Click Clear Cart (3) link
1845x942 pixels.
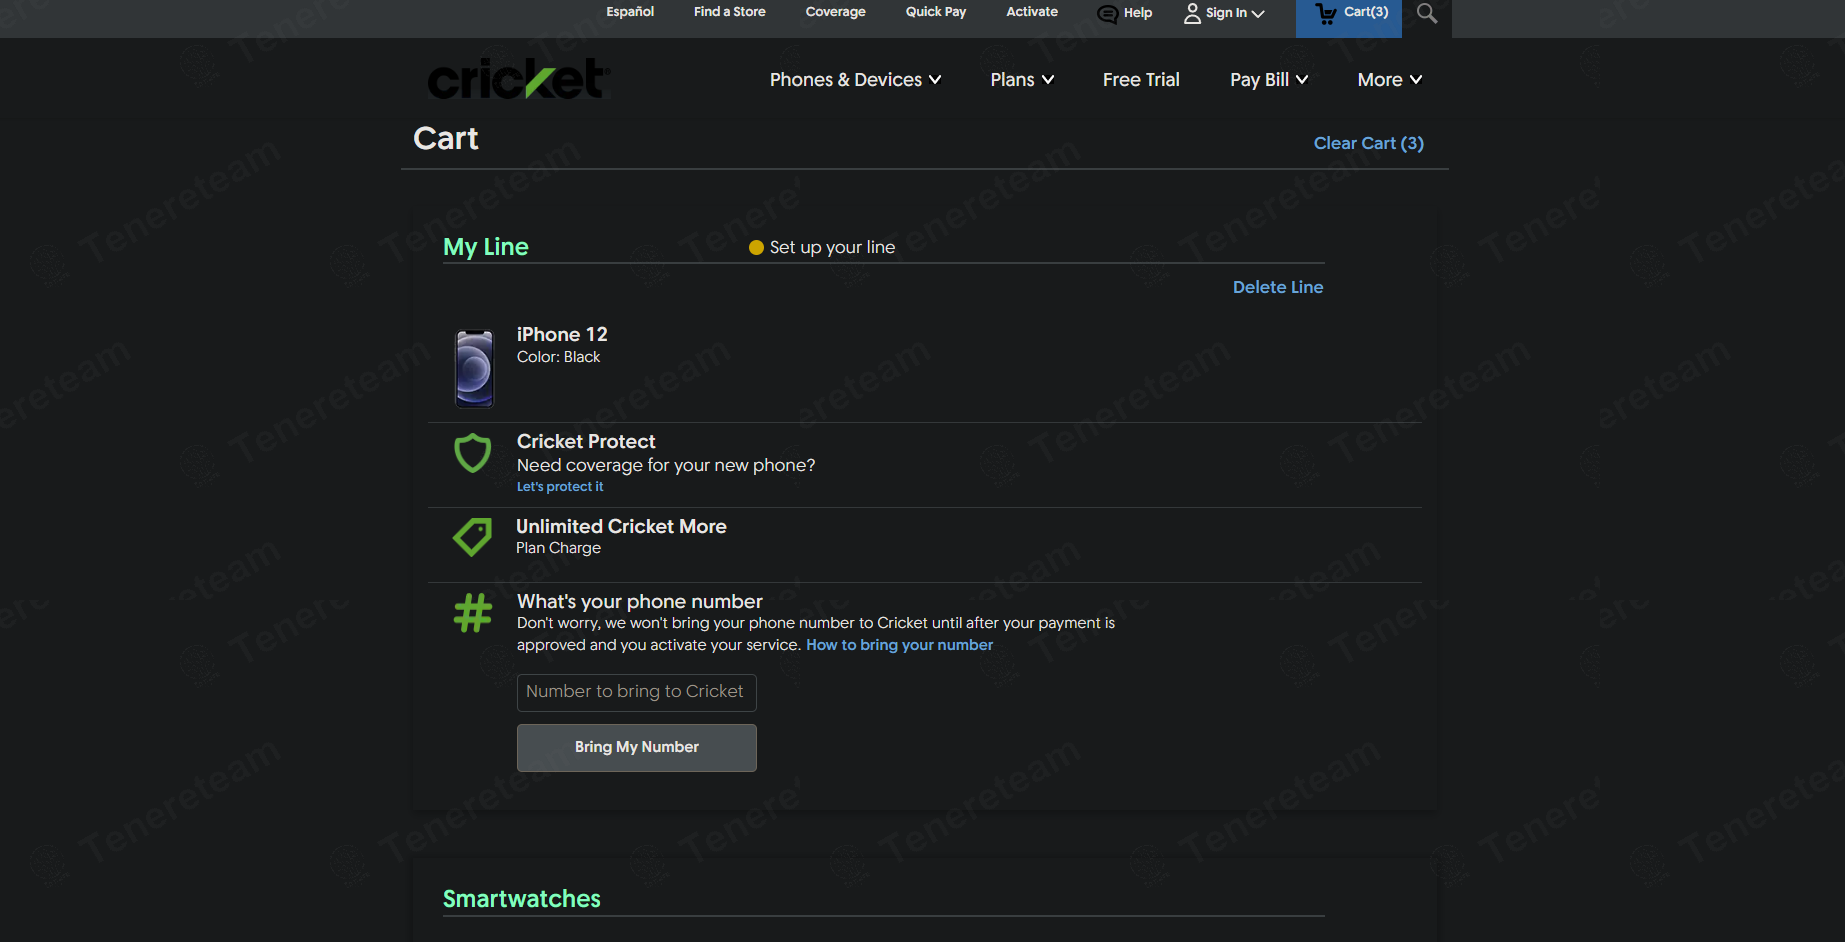coord(1368,143)
